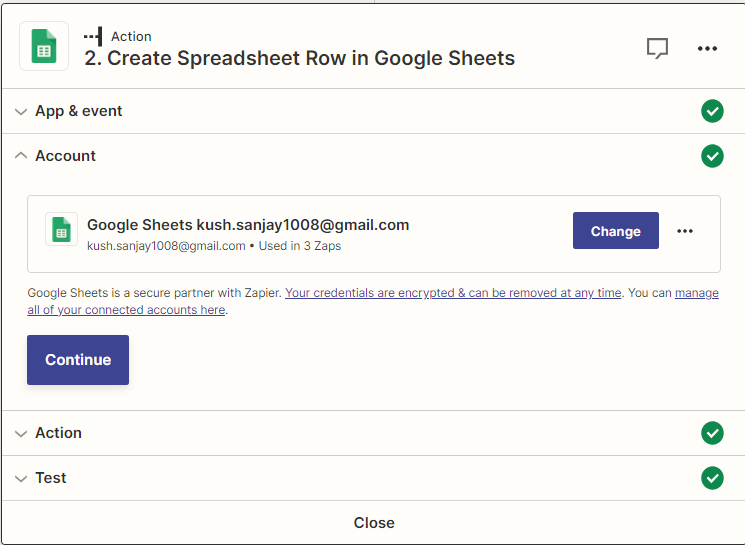Click the green checkmark on Account row

pyautogui.click(x=712, y=156)
